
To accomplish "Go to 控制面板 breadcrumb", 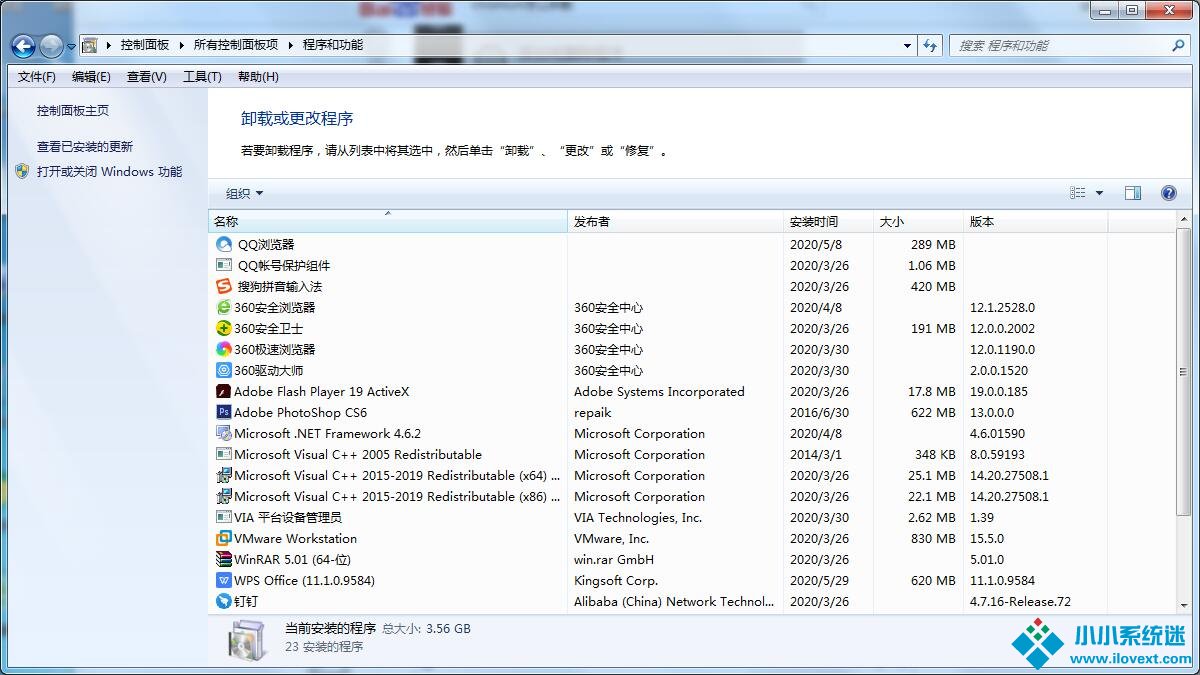I will pyautogui.click(x=145, y=45).
